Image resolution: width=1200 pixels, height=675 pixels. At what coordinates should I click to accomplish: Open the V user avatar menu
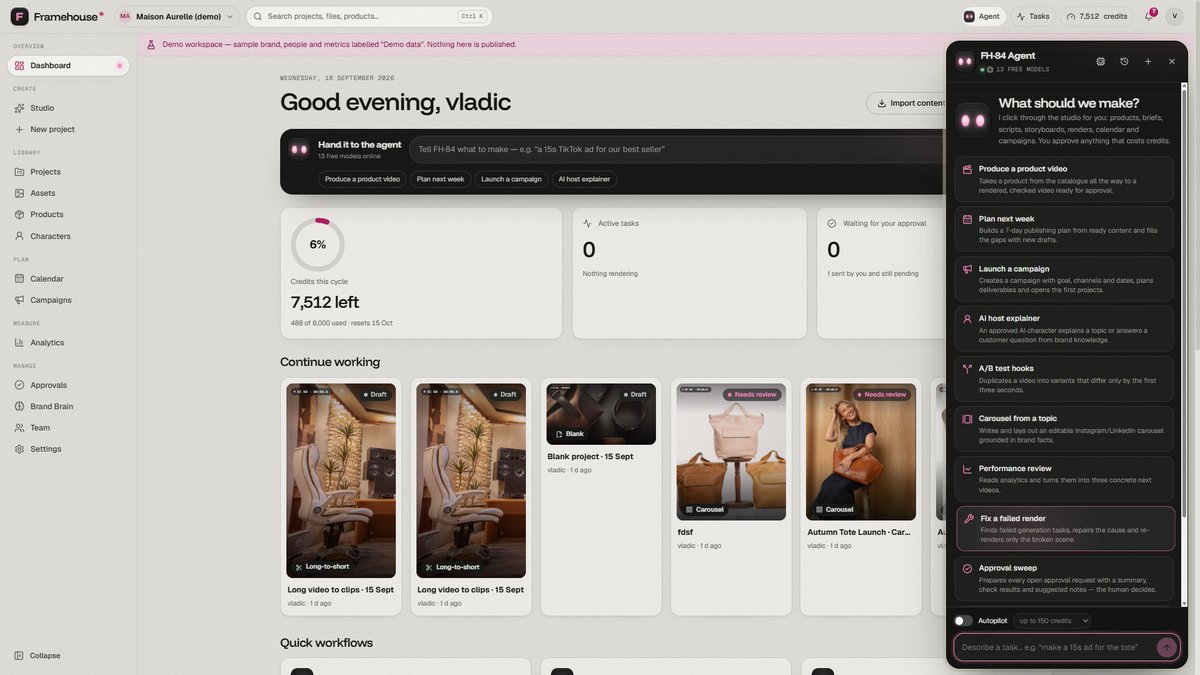(1174, 16)
